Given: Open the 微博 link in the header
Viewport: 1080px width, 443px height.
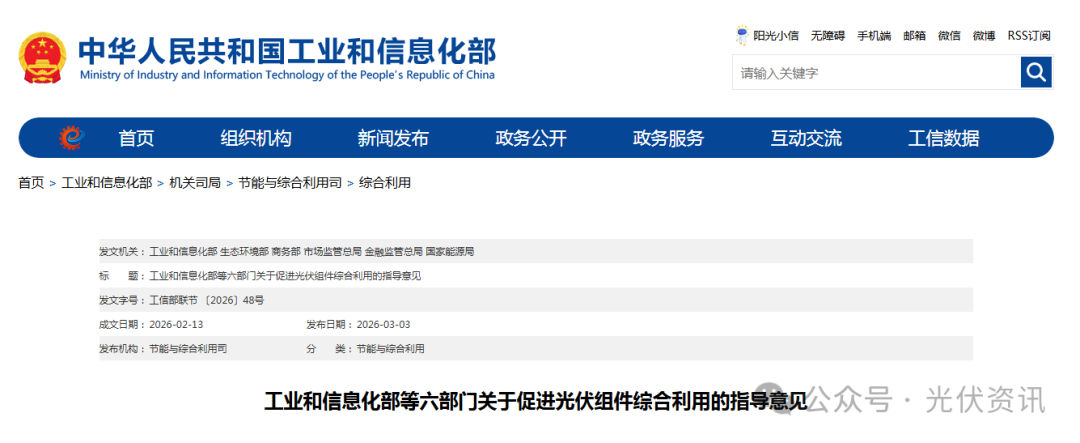Looking at the screenshot, I should (x=984, y=36).
